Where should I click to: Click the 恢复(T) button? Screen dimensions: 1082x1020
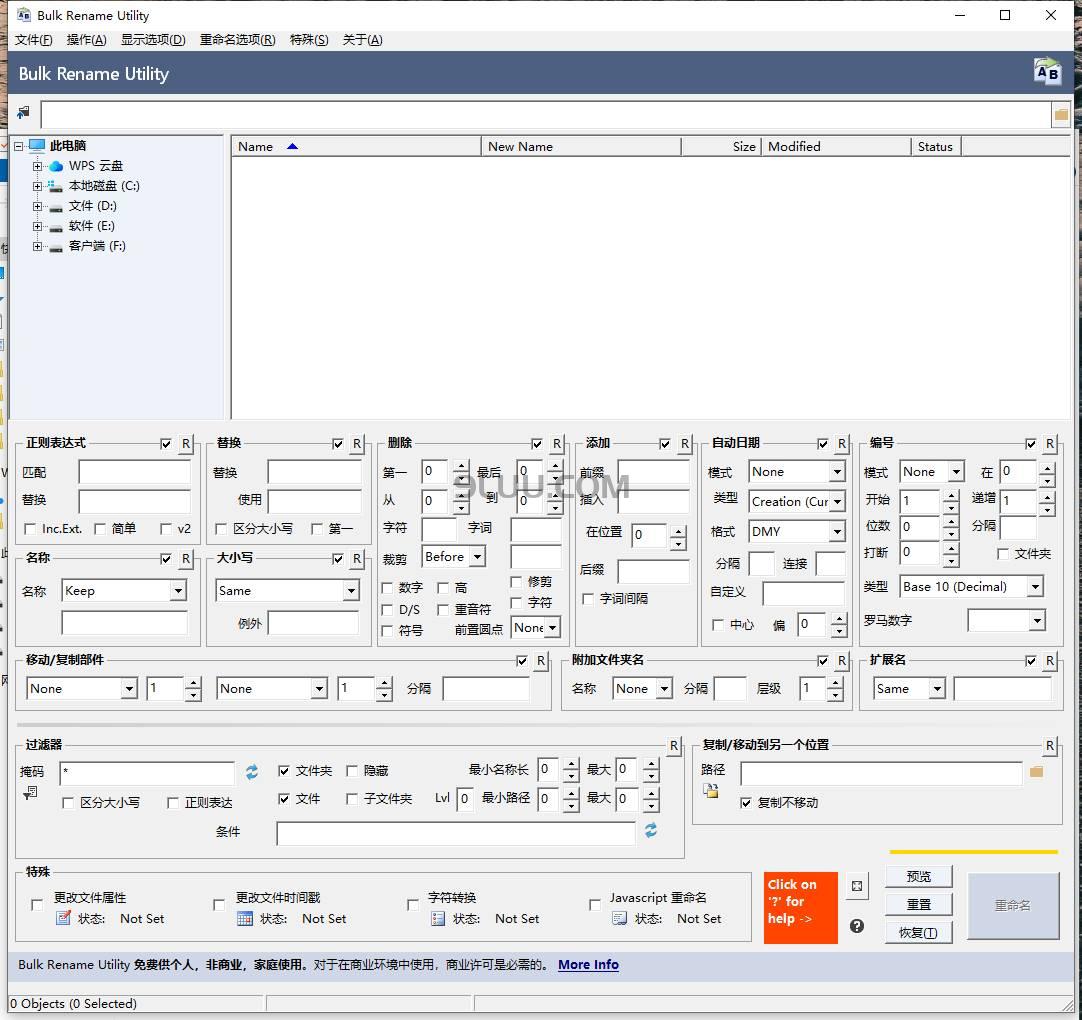pos(918,933)
